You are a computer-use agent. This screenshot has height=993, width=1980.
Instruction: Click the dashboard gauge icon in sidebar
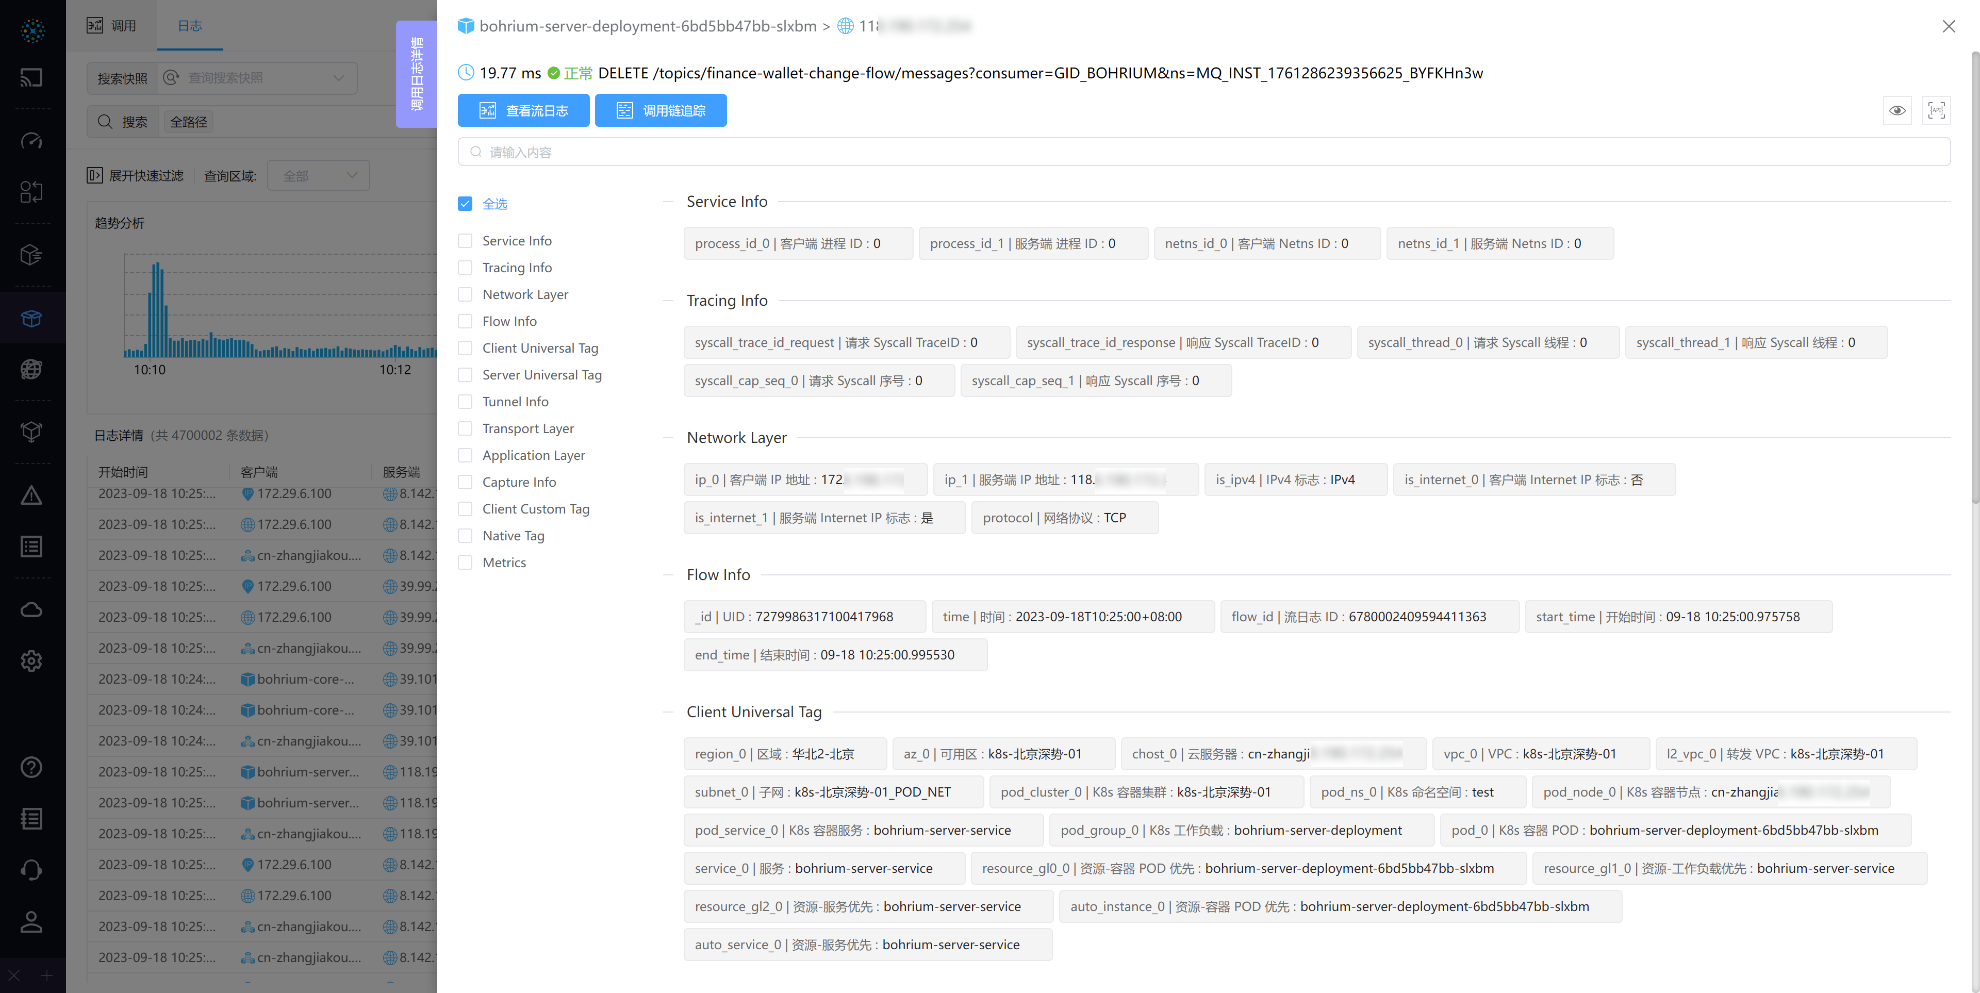32,141
